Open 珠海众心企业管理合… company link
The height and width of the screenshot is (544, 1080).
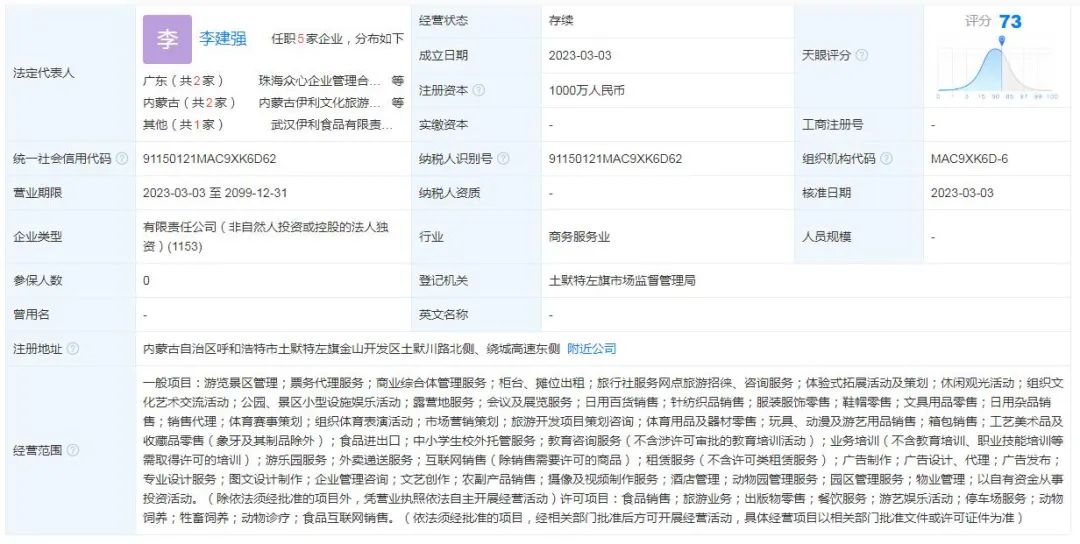point(320,81)
